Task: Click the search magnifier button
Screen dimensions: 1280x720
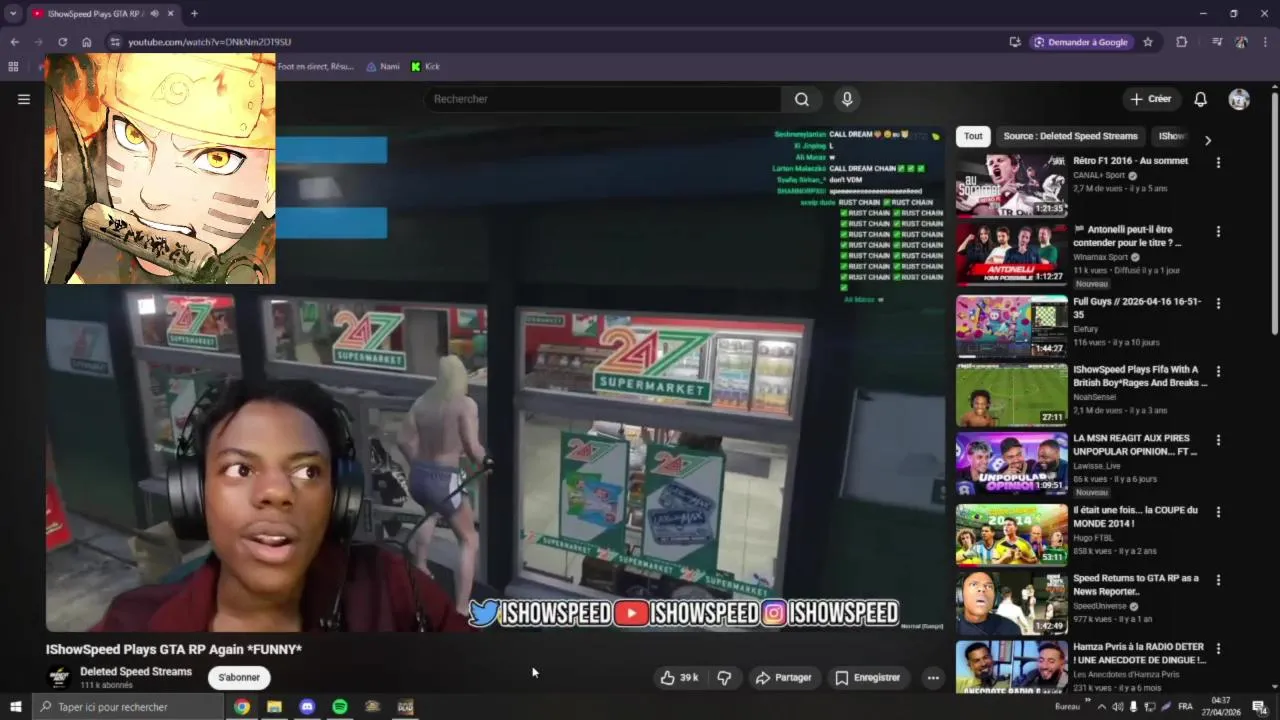Action: (802, 99)
